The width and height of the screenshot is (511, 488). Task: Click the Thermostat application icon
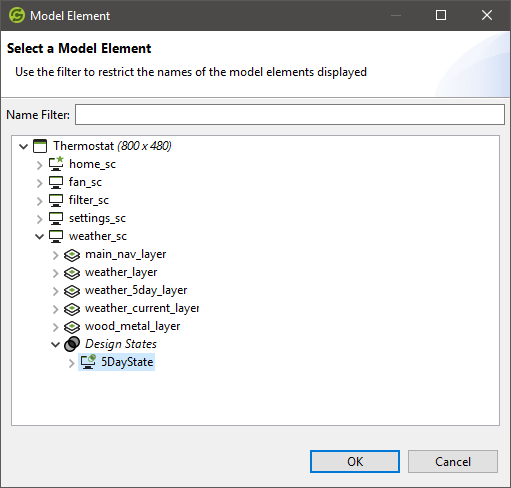tap(40, 146)
